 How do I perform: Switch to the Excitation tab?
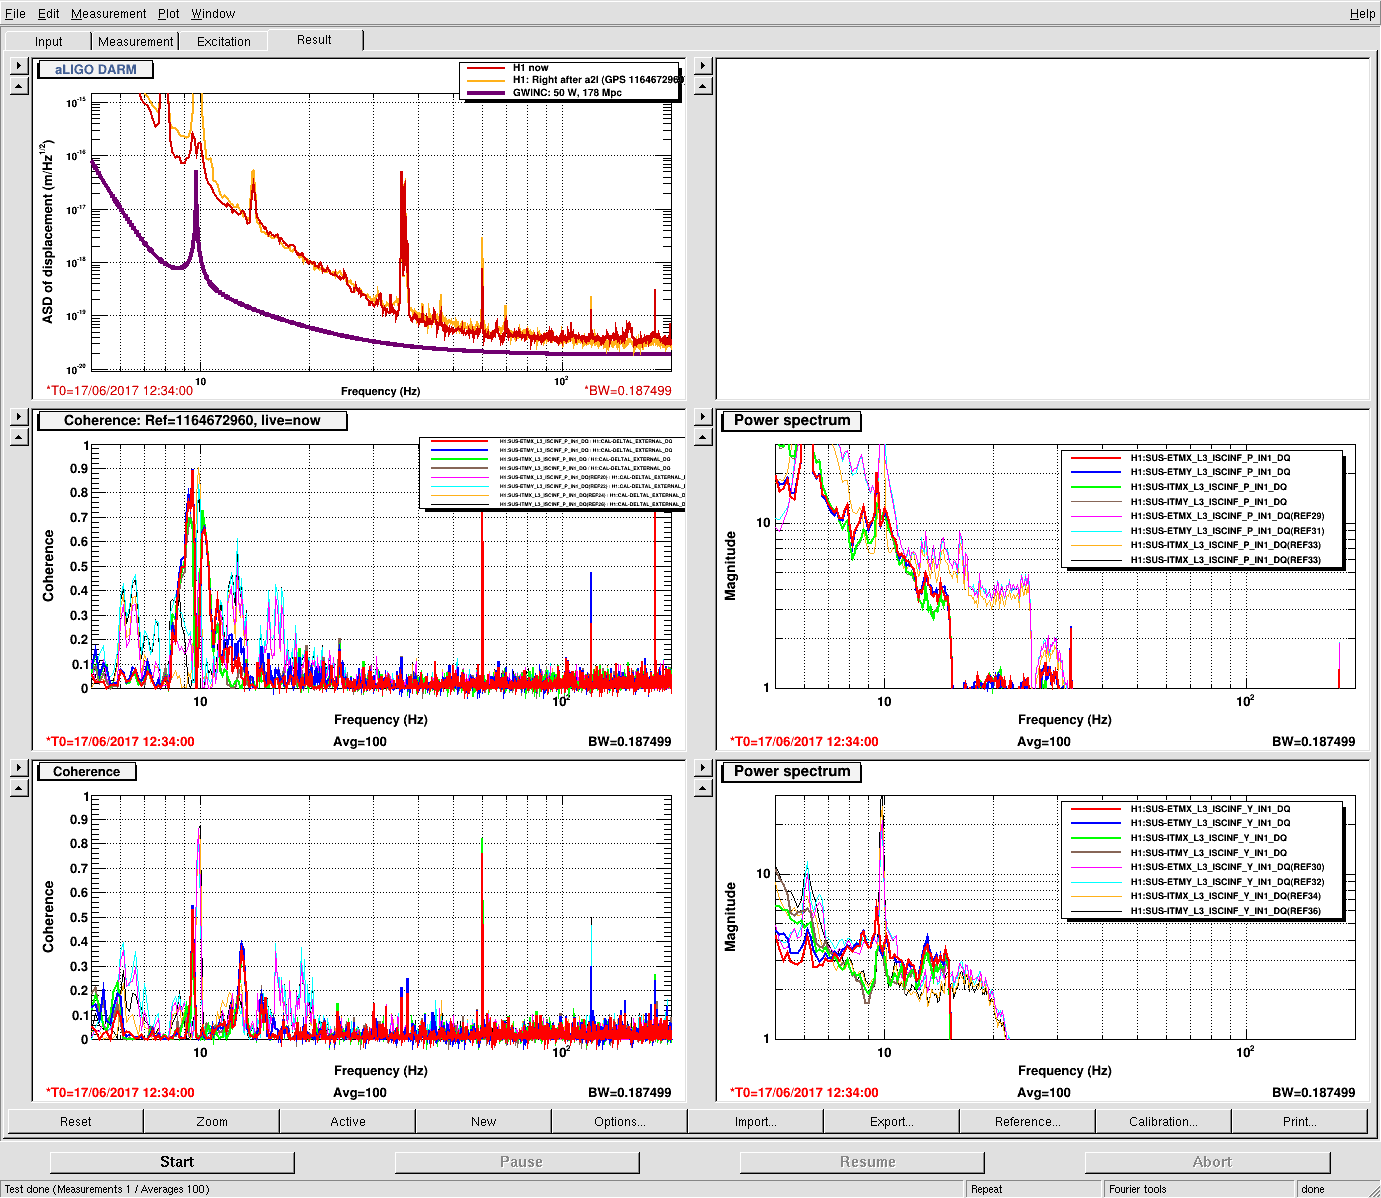[x=224, y=41]
